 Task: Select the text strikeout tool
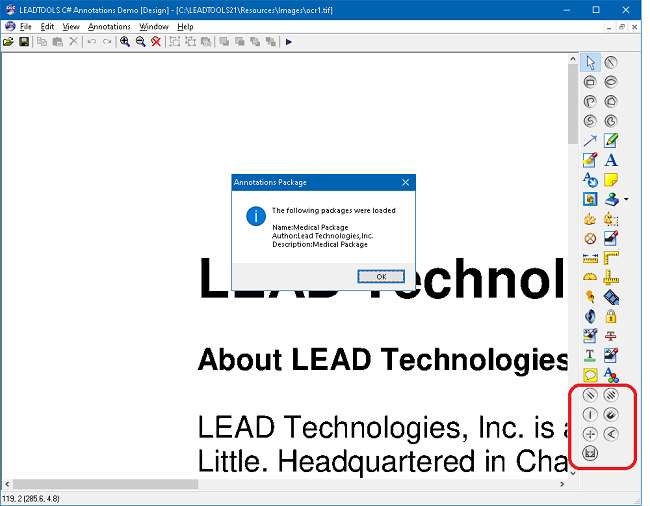pos(611,336)
